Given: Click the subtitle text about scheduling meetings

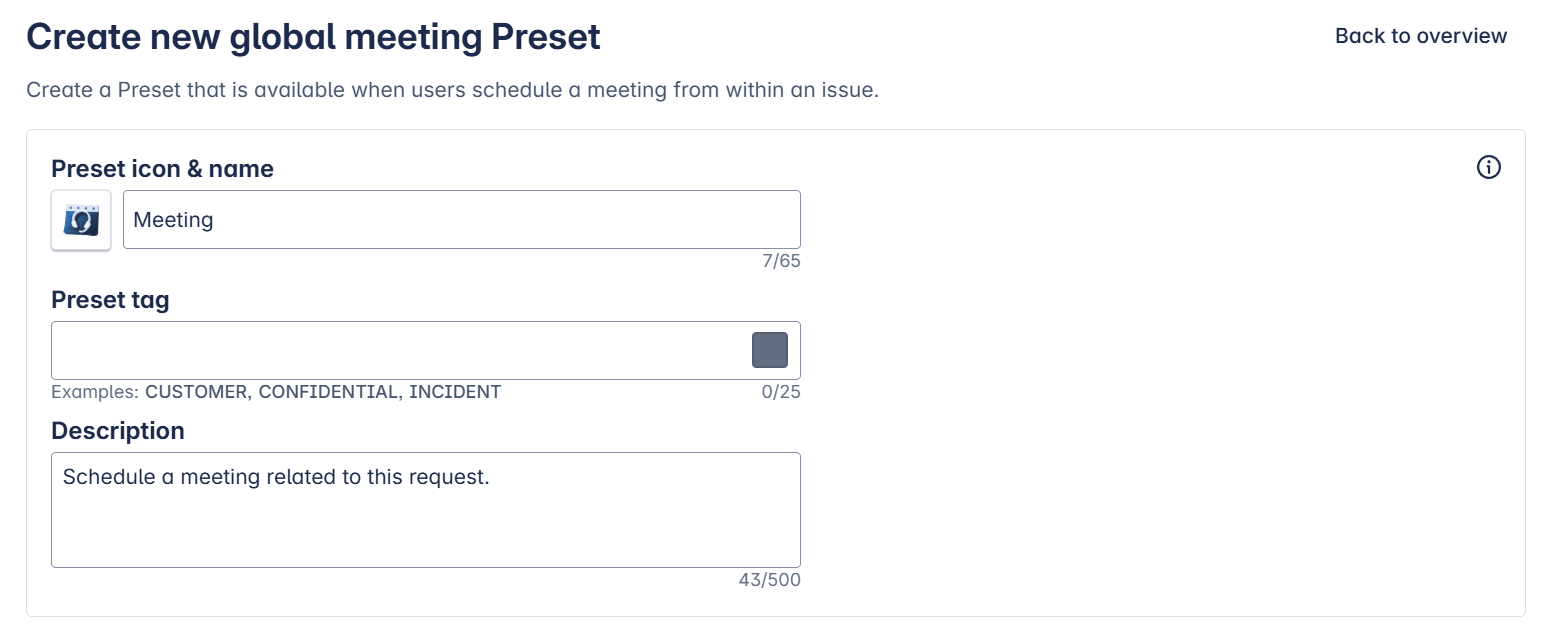Looking at the screenshot, I should click(452, 90).
